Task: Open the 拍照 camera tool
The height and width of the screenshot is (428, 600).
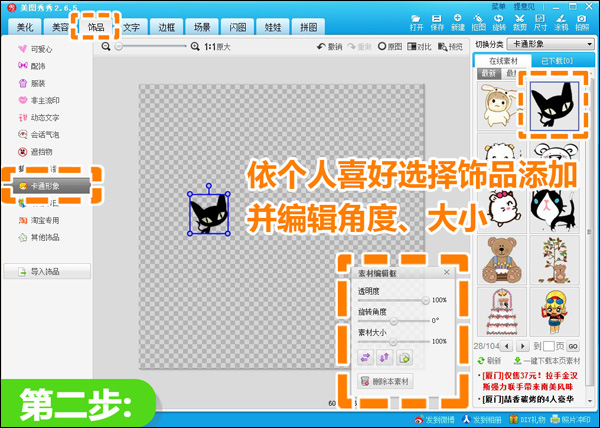Action: pos(582,23)
